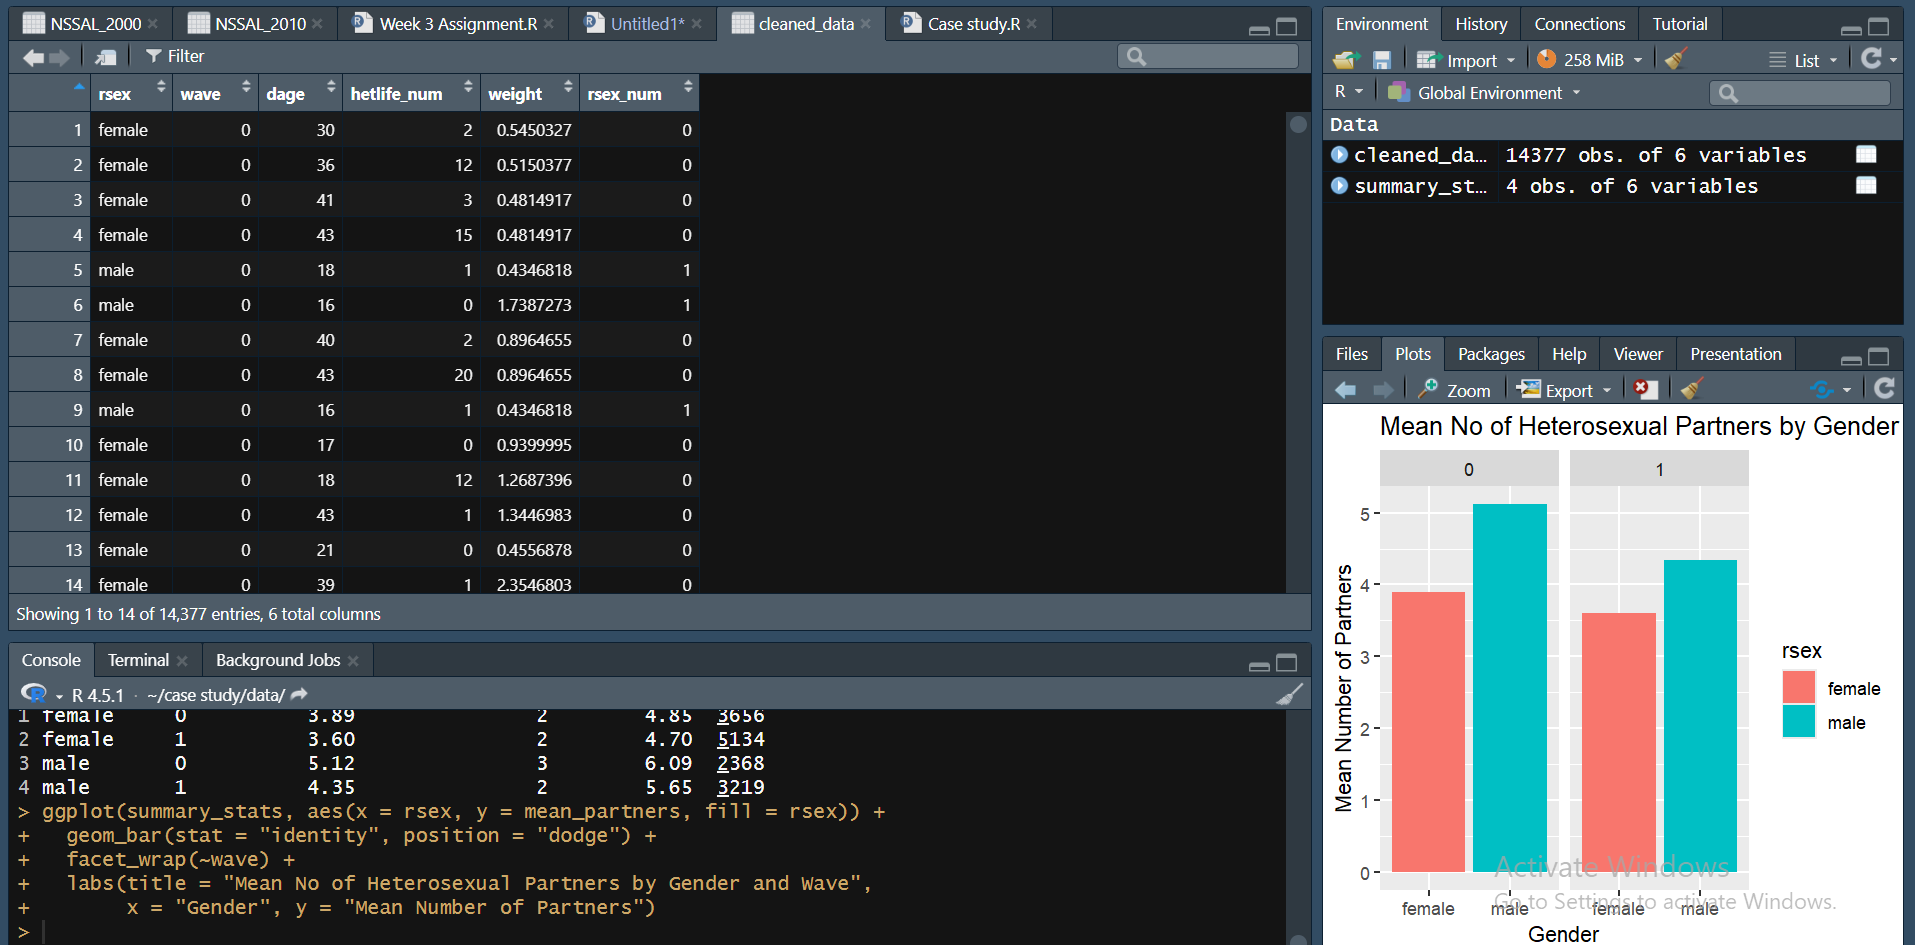1915x945 pixels.
Task: Open List view dropdown in Environment
Action: [1804, 60]
